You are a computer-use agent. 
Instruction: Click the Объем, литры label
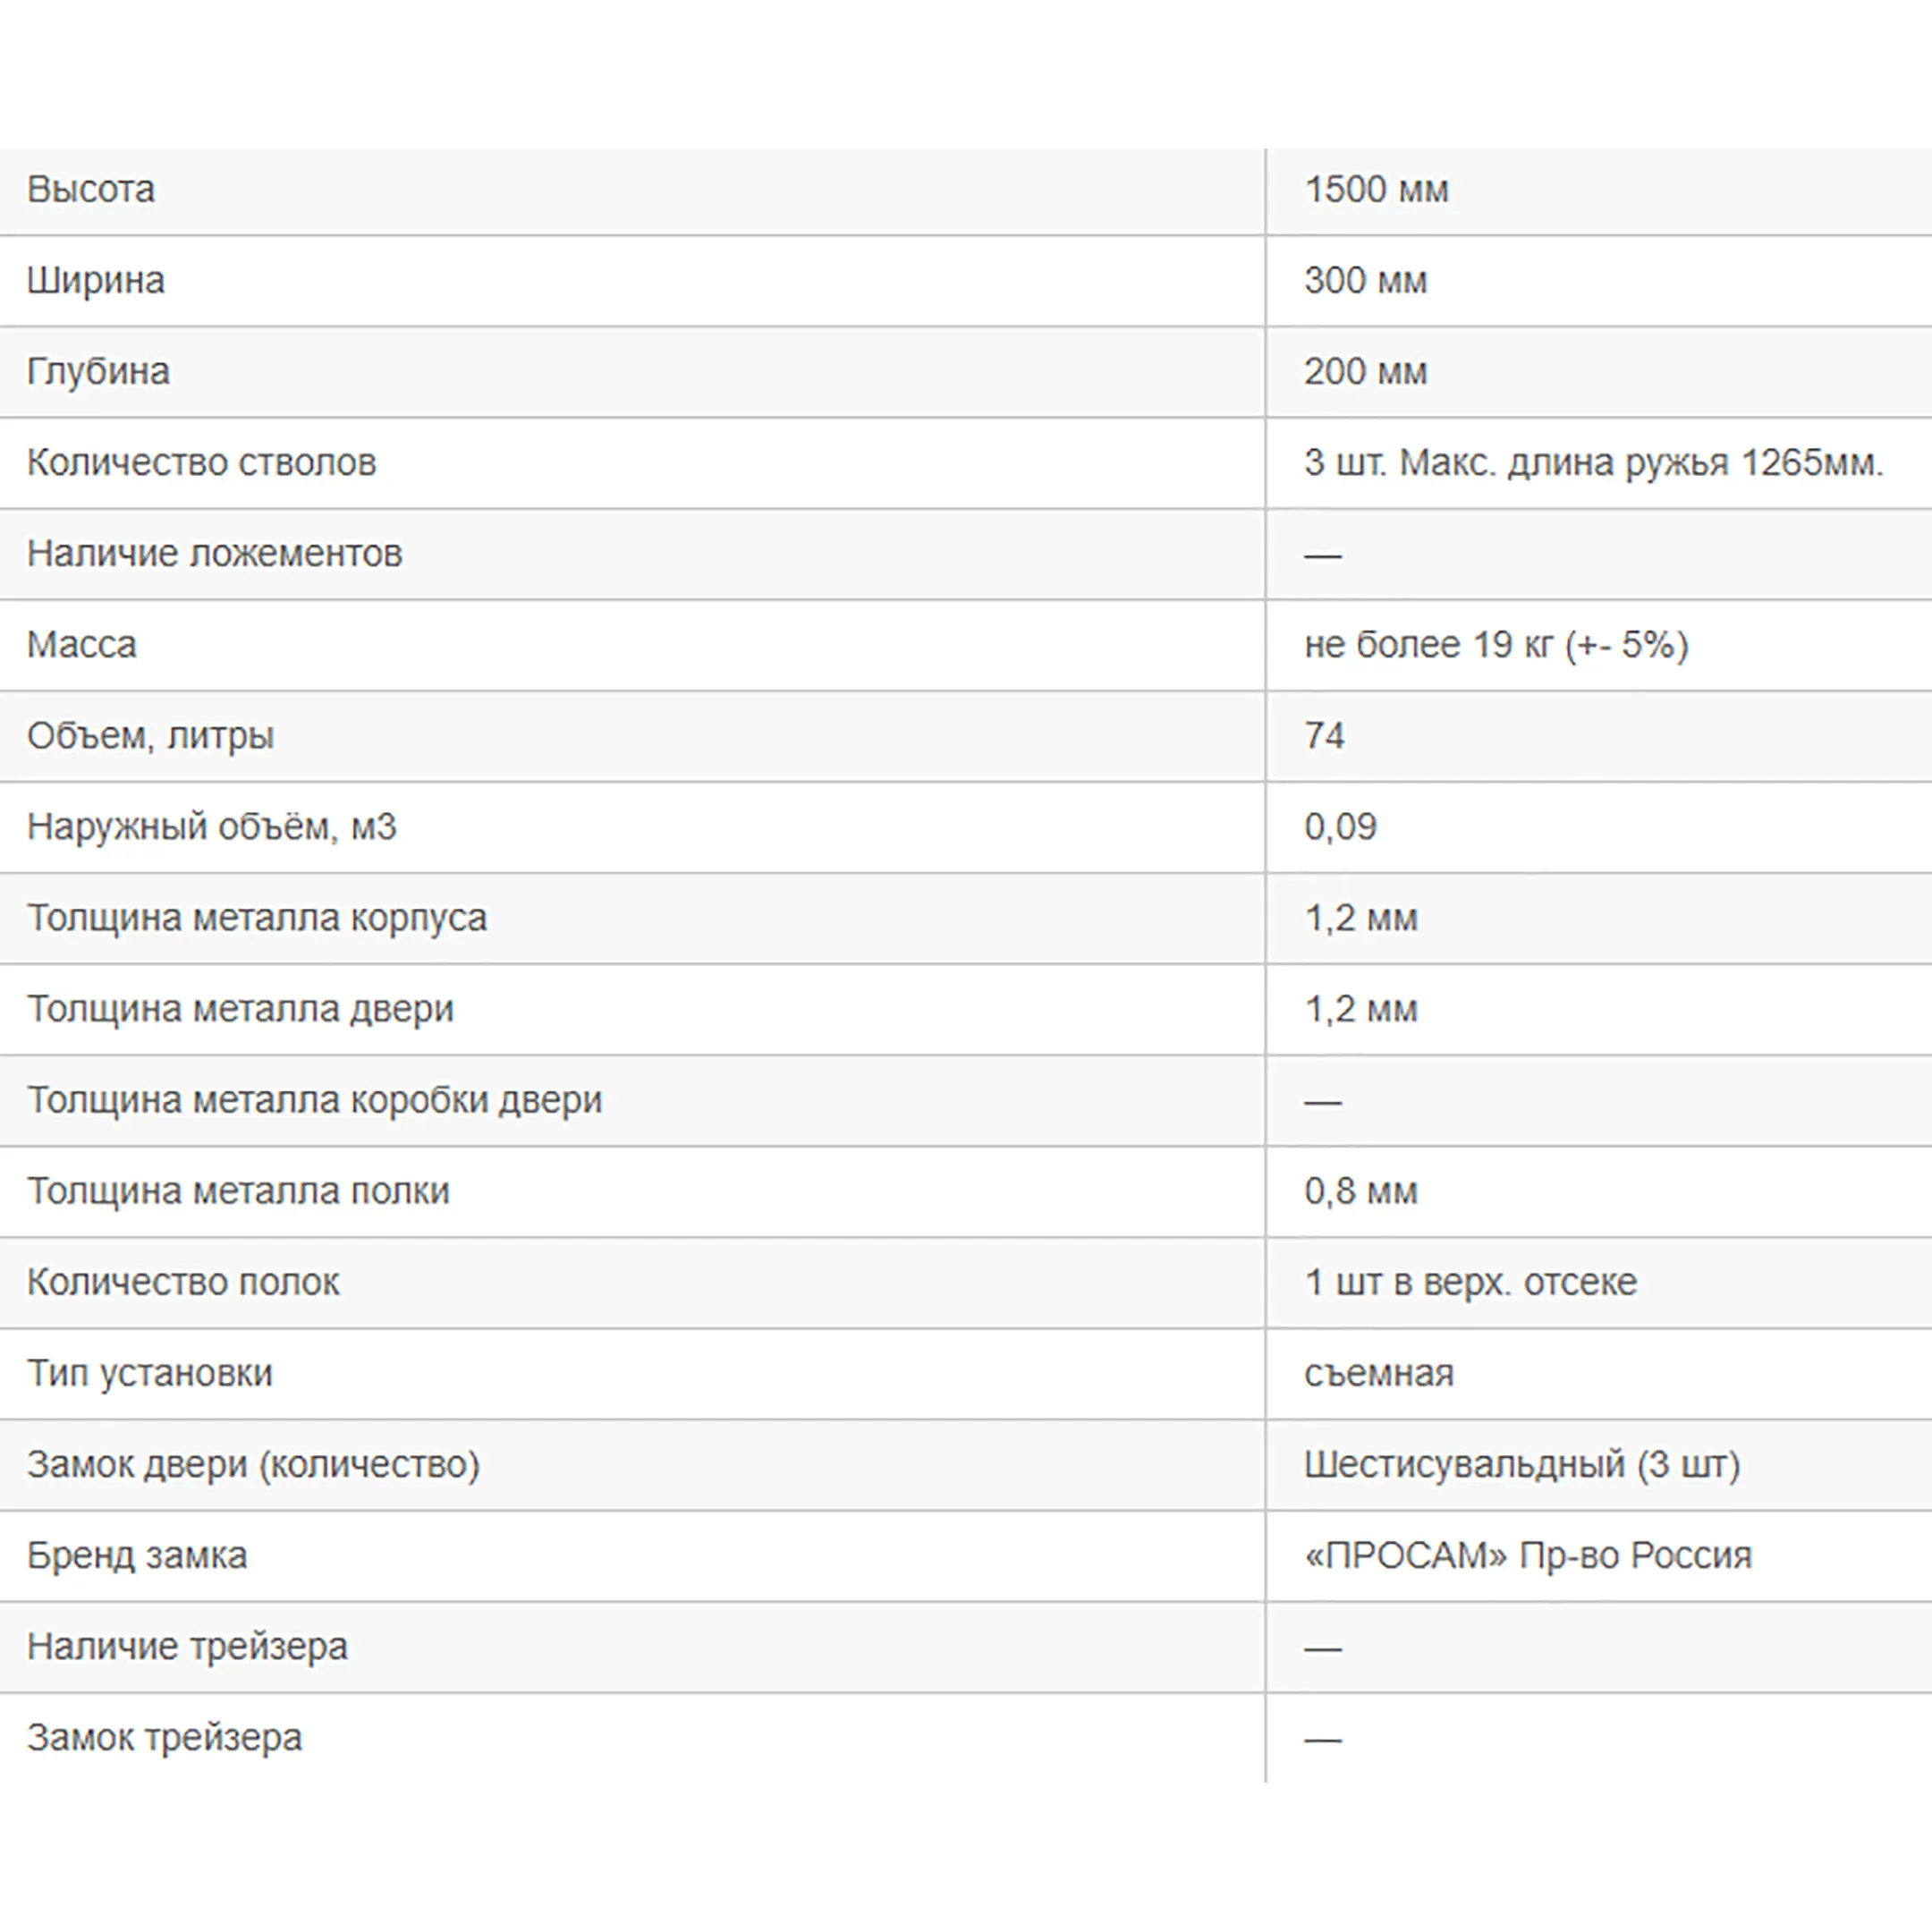[x=150, y=736]
